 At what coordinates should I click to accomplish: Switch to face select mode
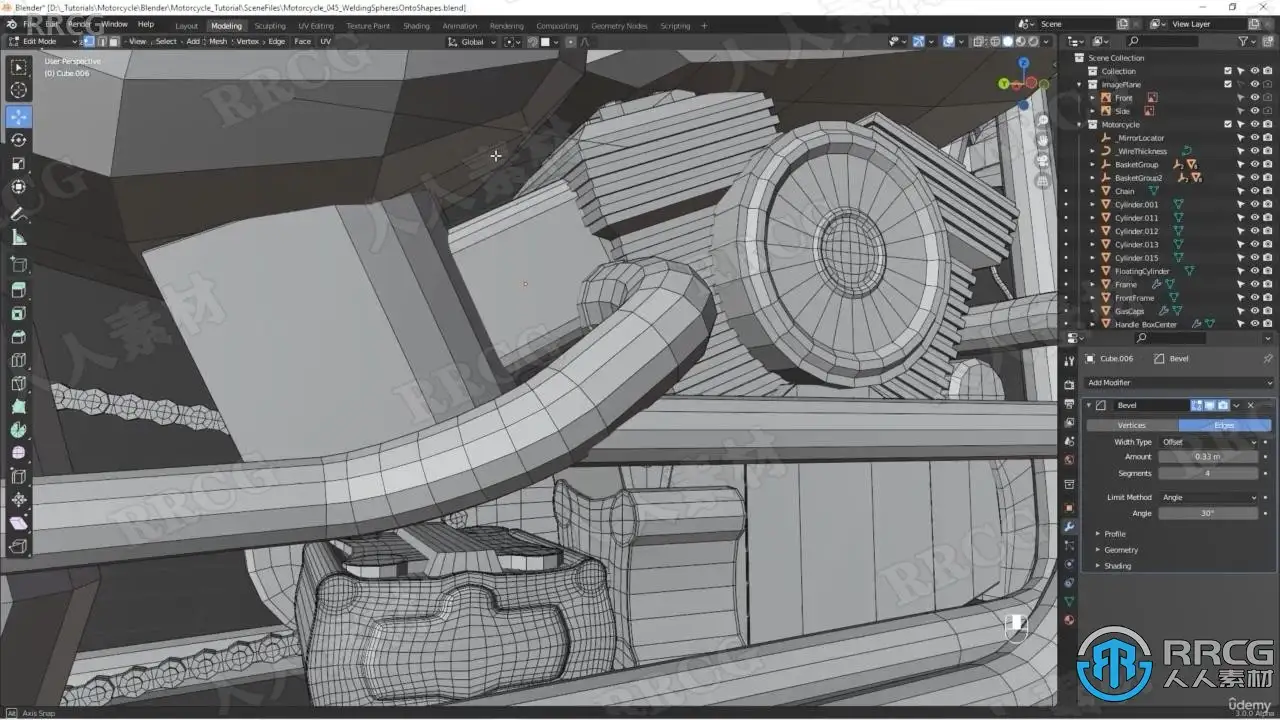[113, 41]
